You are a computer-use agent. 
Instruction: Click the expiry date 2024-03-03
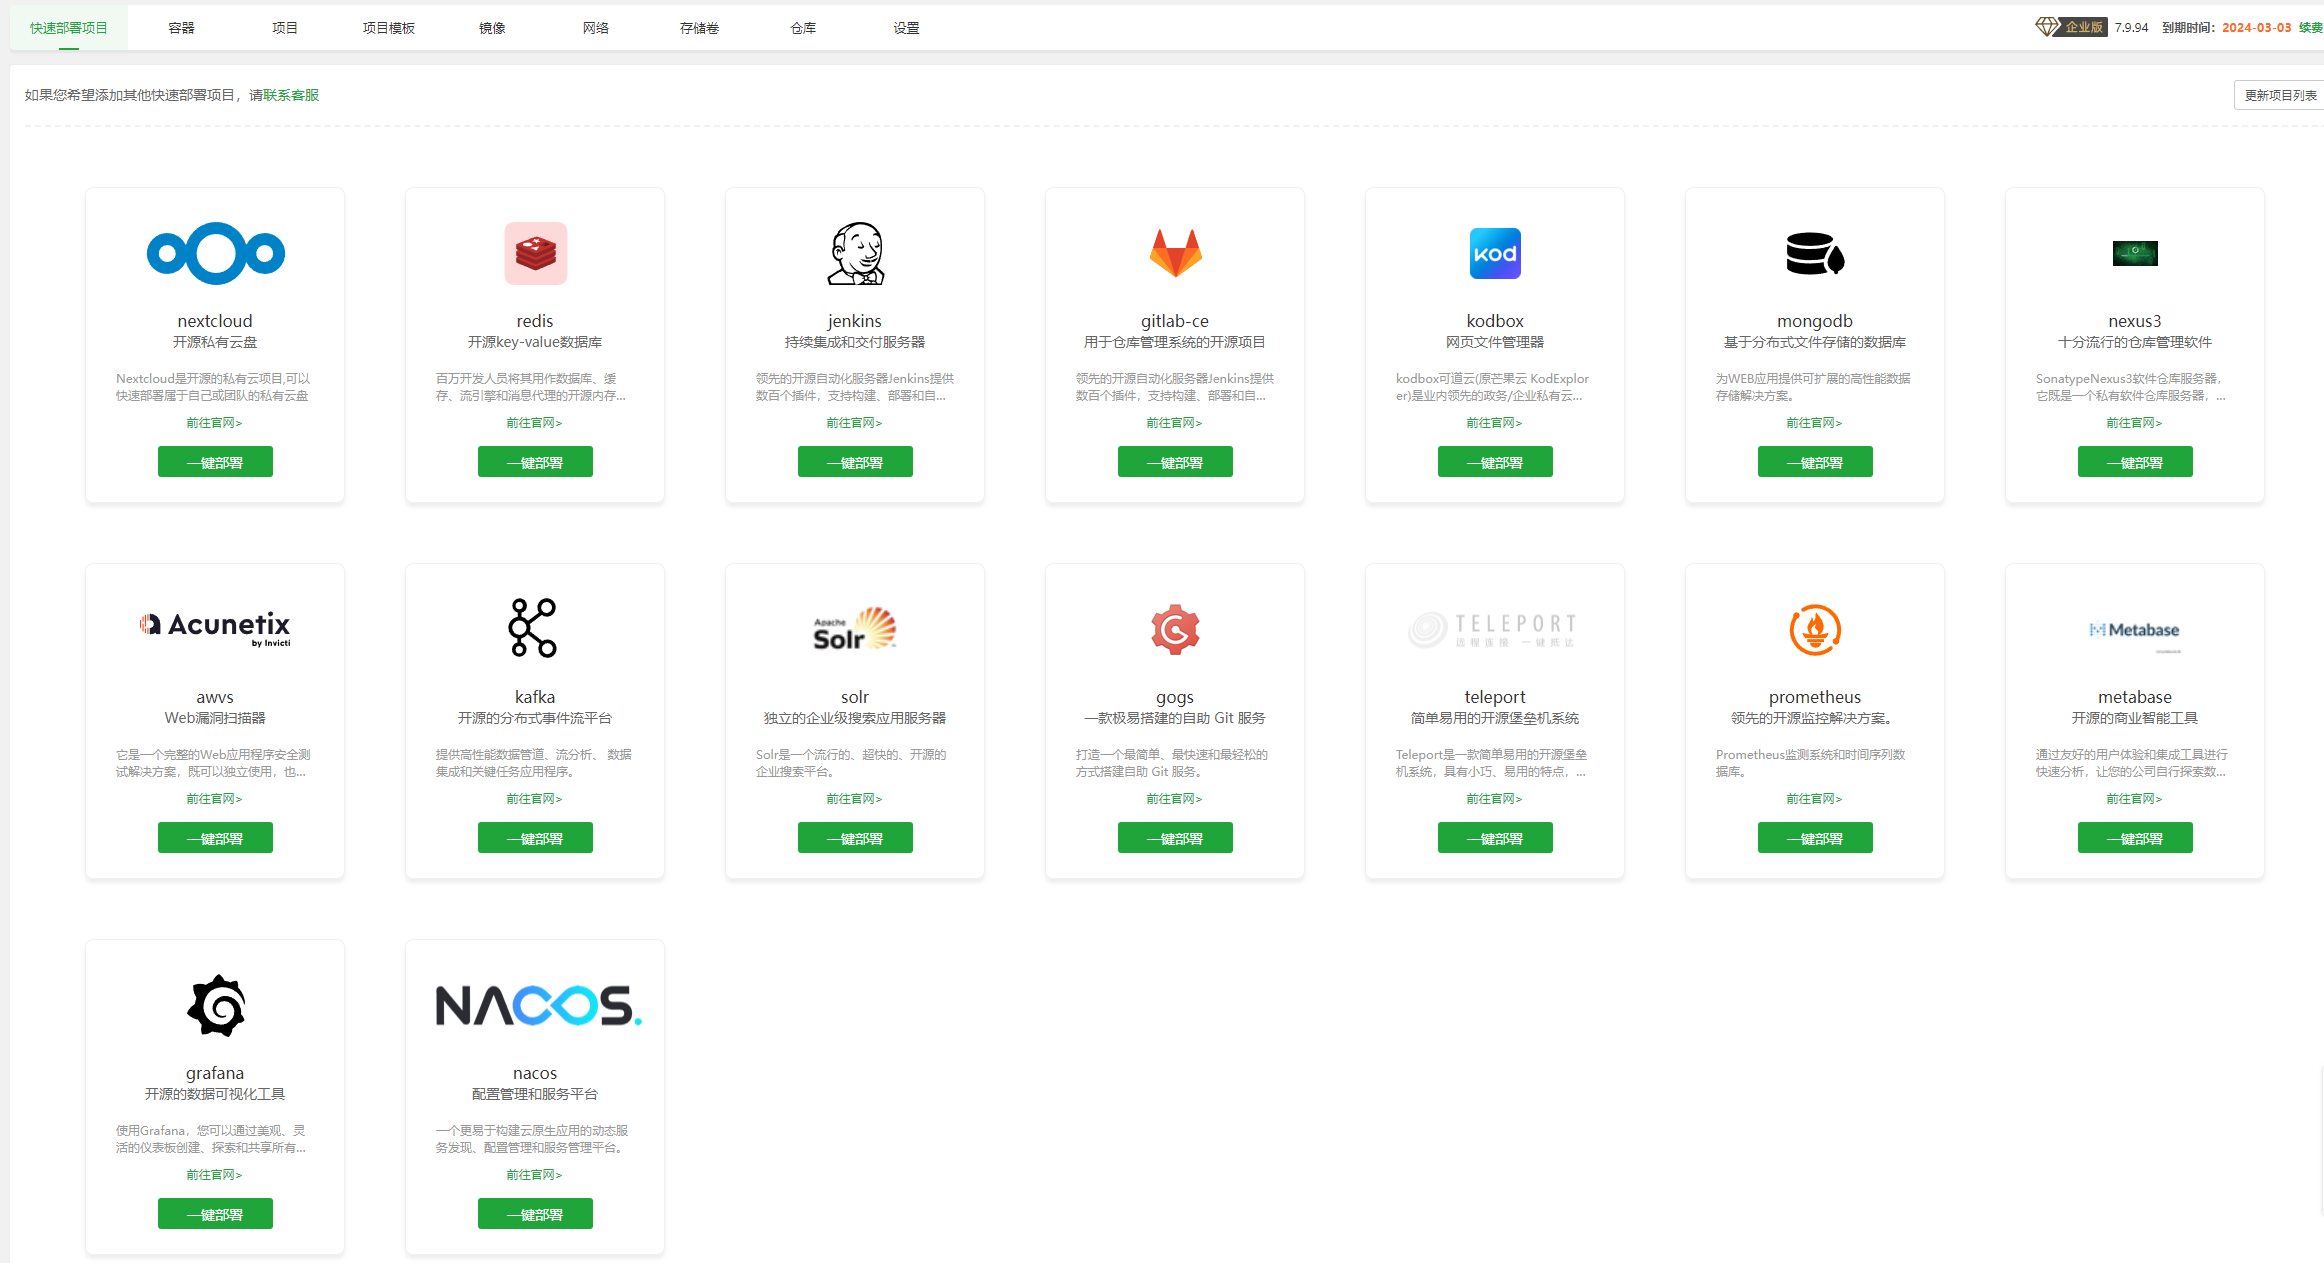(2256, 28)
